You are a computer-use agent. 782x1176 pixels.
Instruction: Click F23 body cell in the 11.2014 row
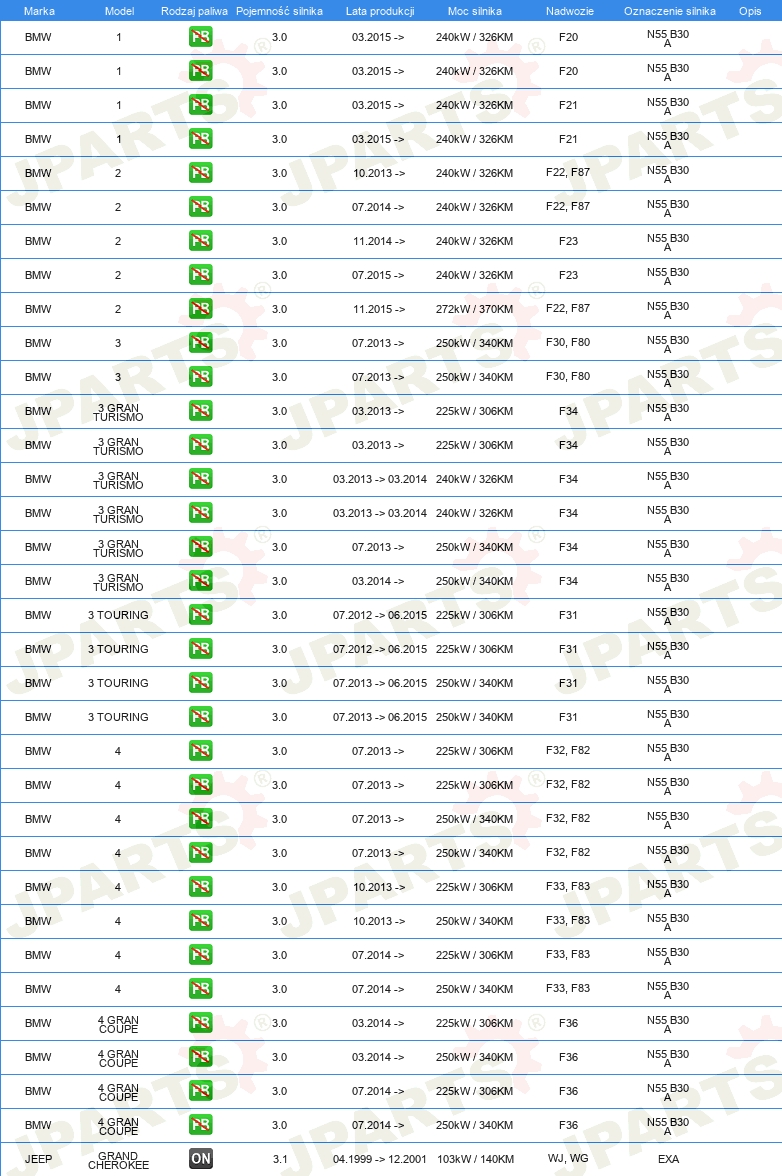click(568, 241)
